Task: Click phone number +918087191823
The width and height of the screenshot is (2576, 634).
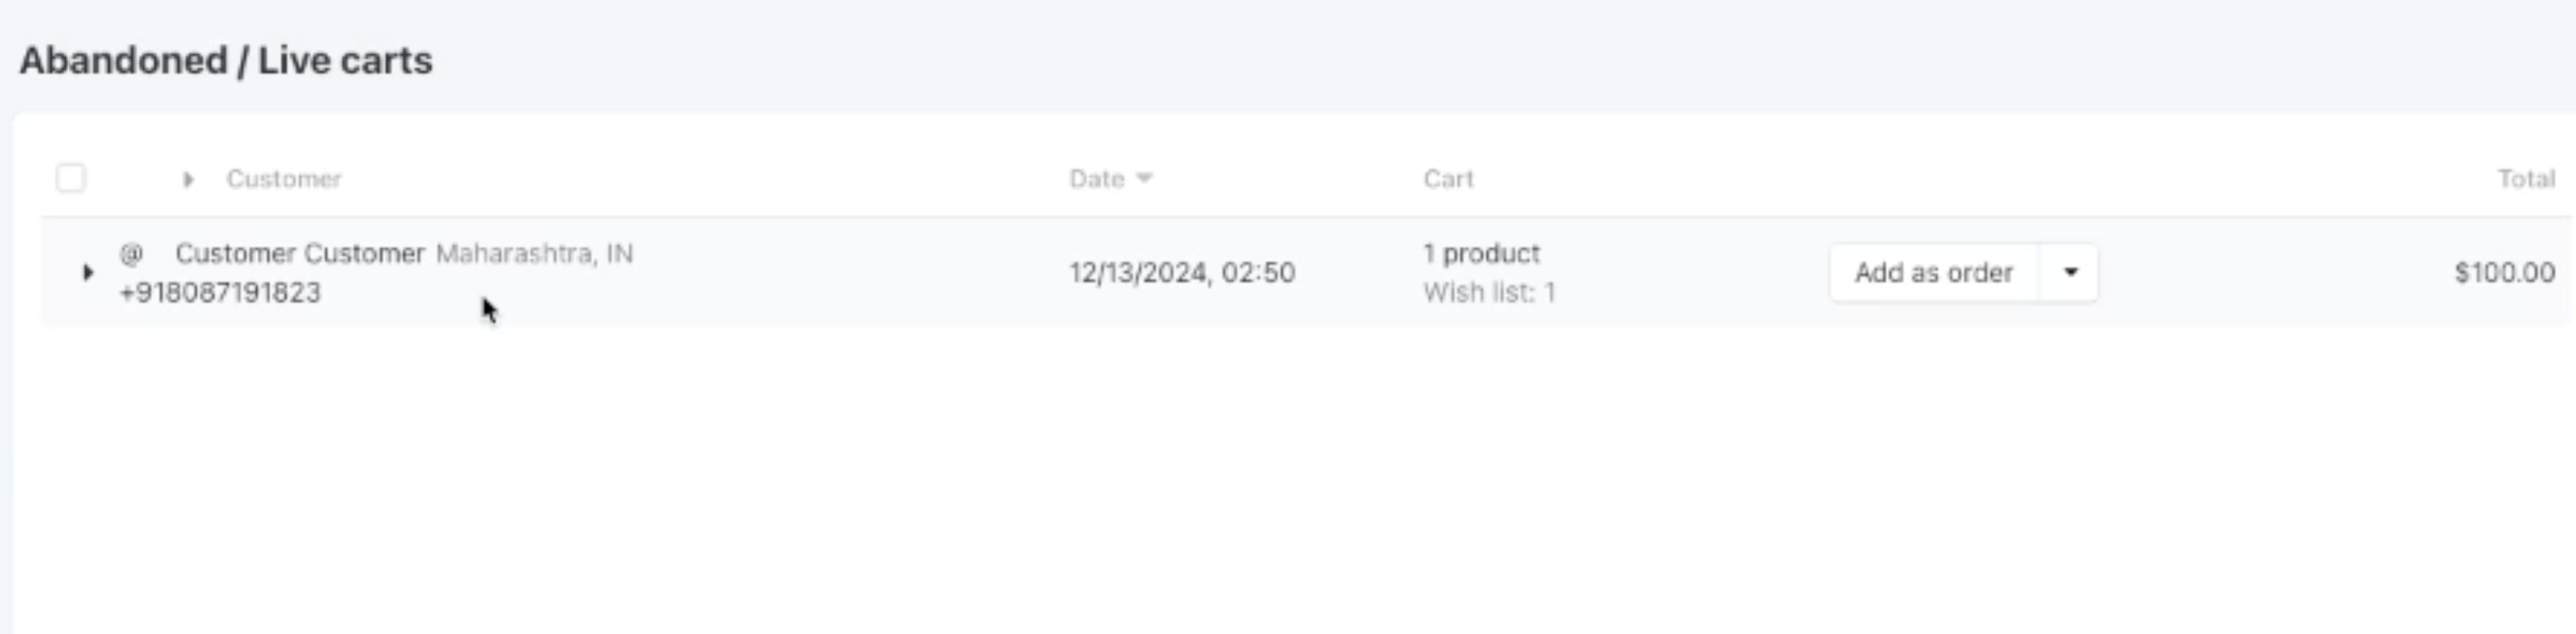Action: point(220,292)
